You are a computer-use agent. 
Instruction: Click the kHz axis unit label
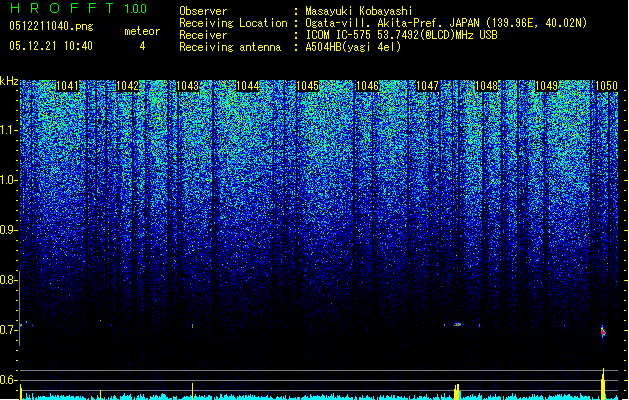tap(9, 81)
